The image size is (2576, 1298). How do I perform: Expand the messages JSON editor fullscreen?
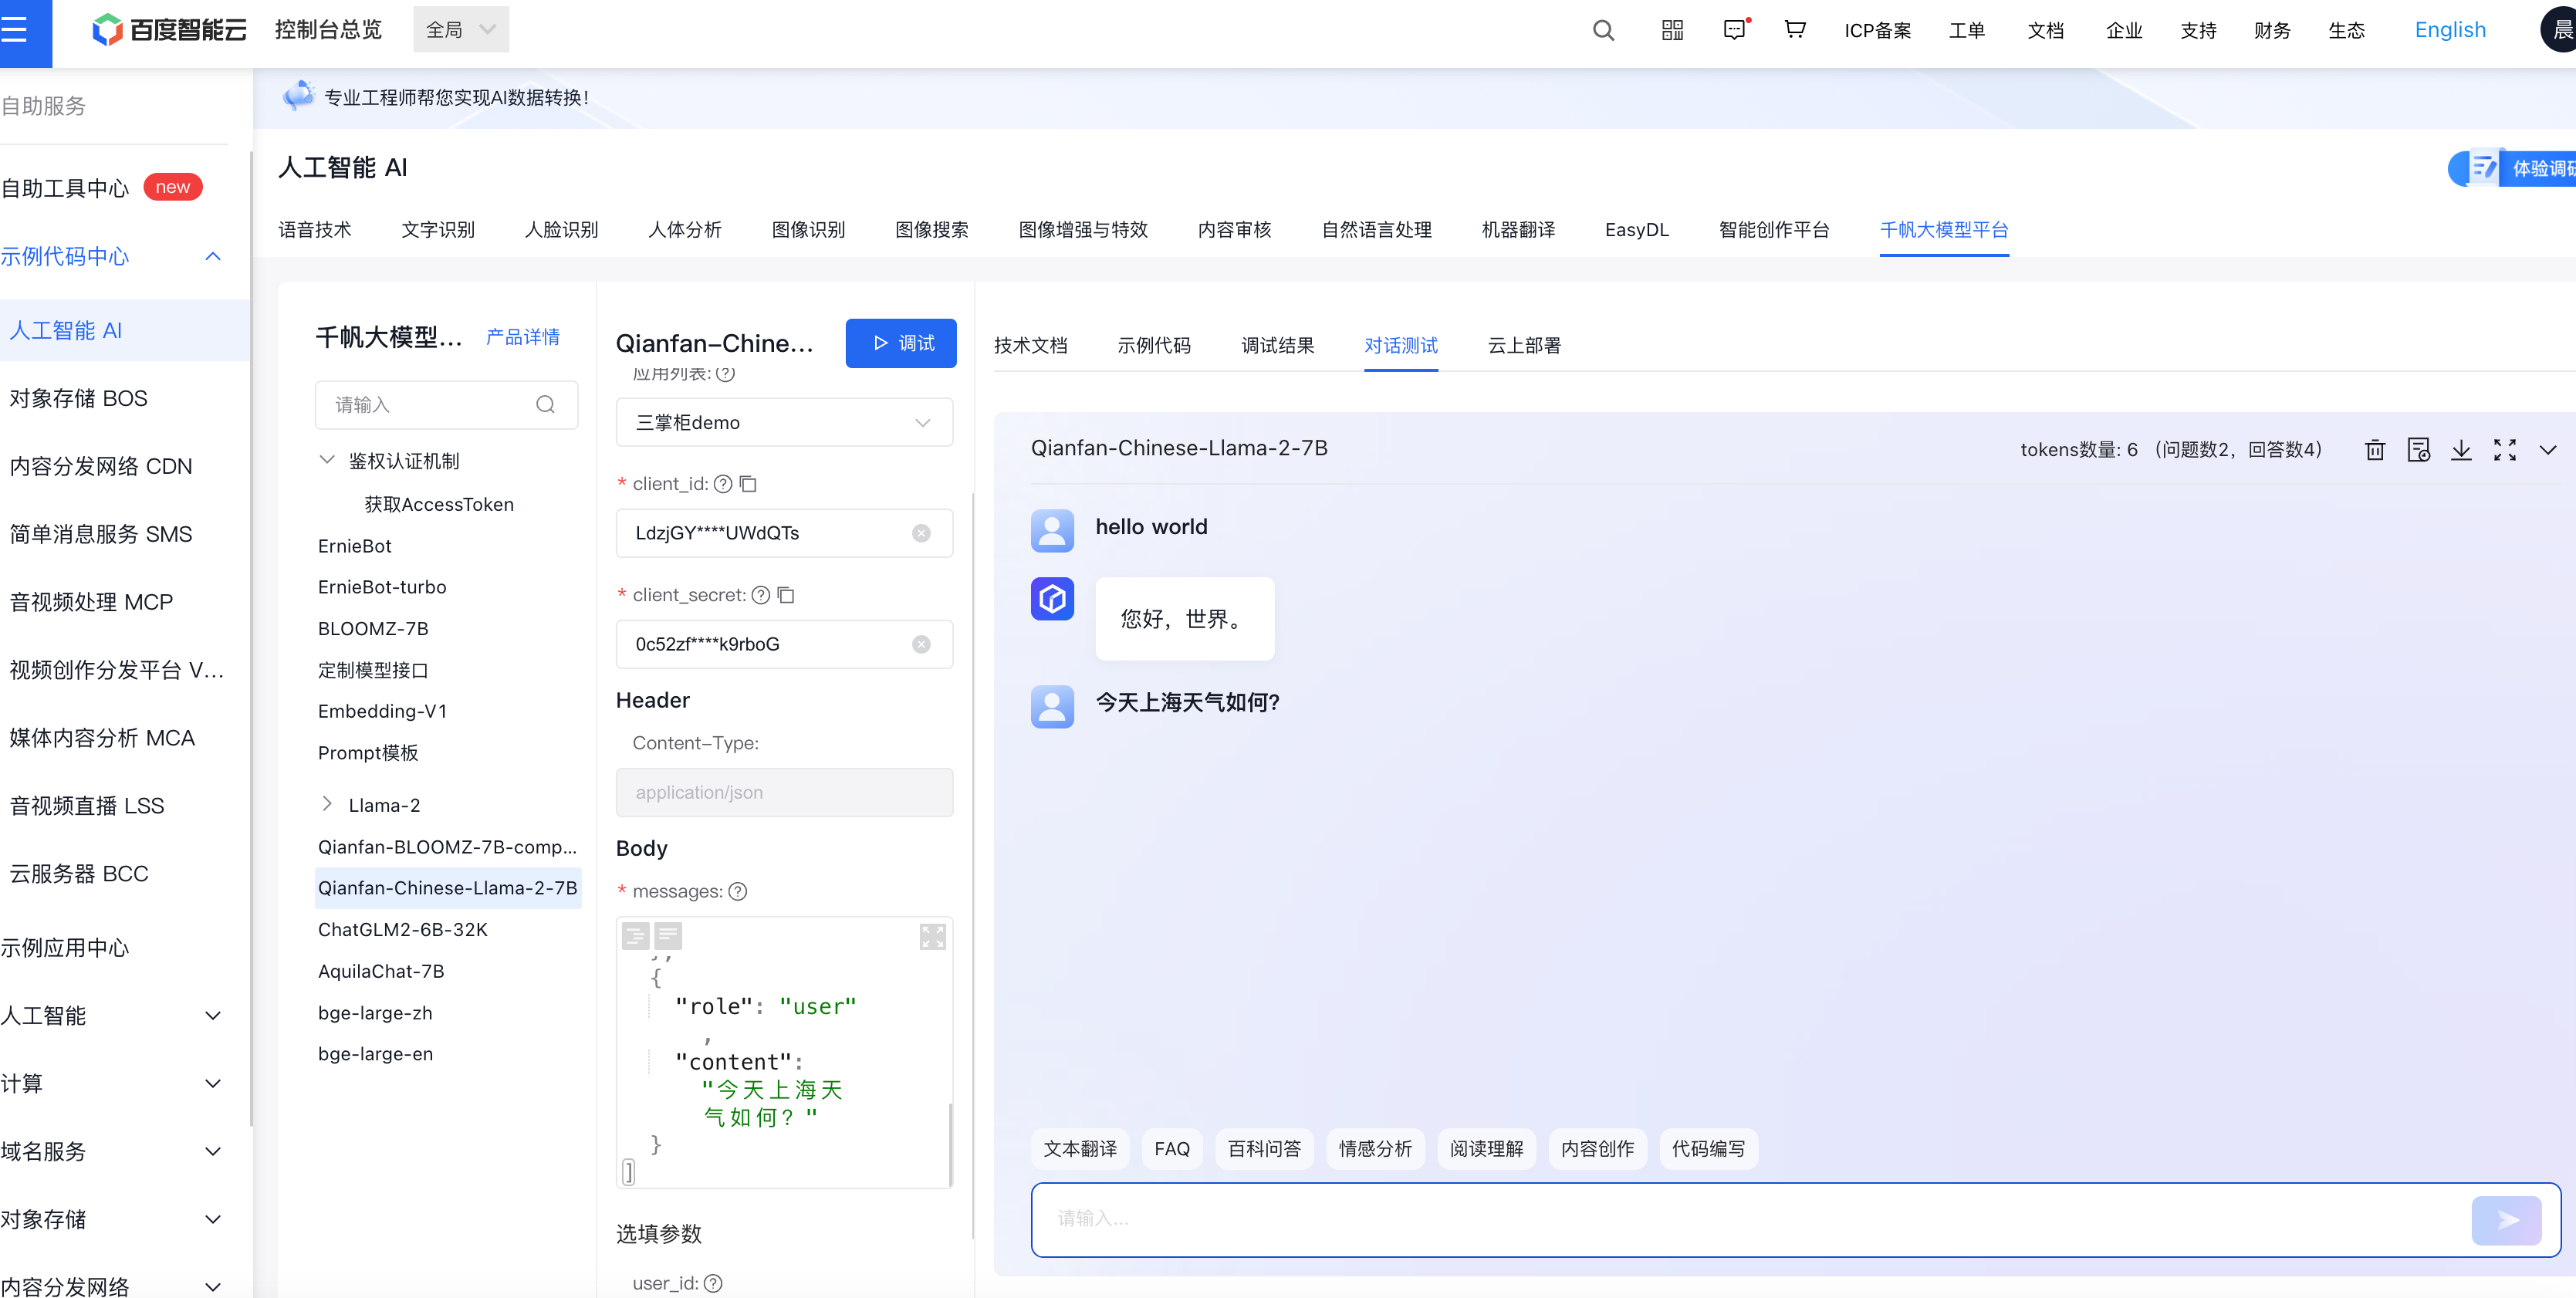pyautogui.click(x=932, y=936)
